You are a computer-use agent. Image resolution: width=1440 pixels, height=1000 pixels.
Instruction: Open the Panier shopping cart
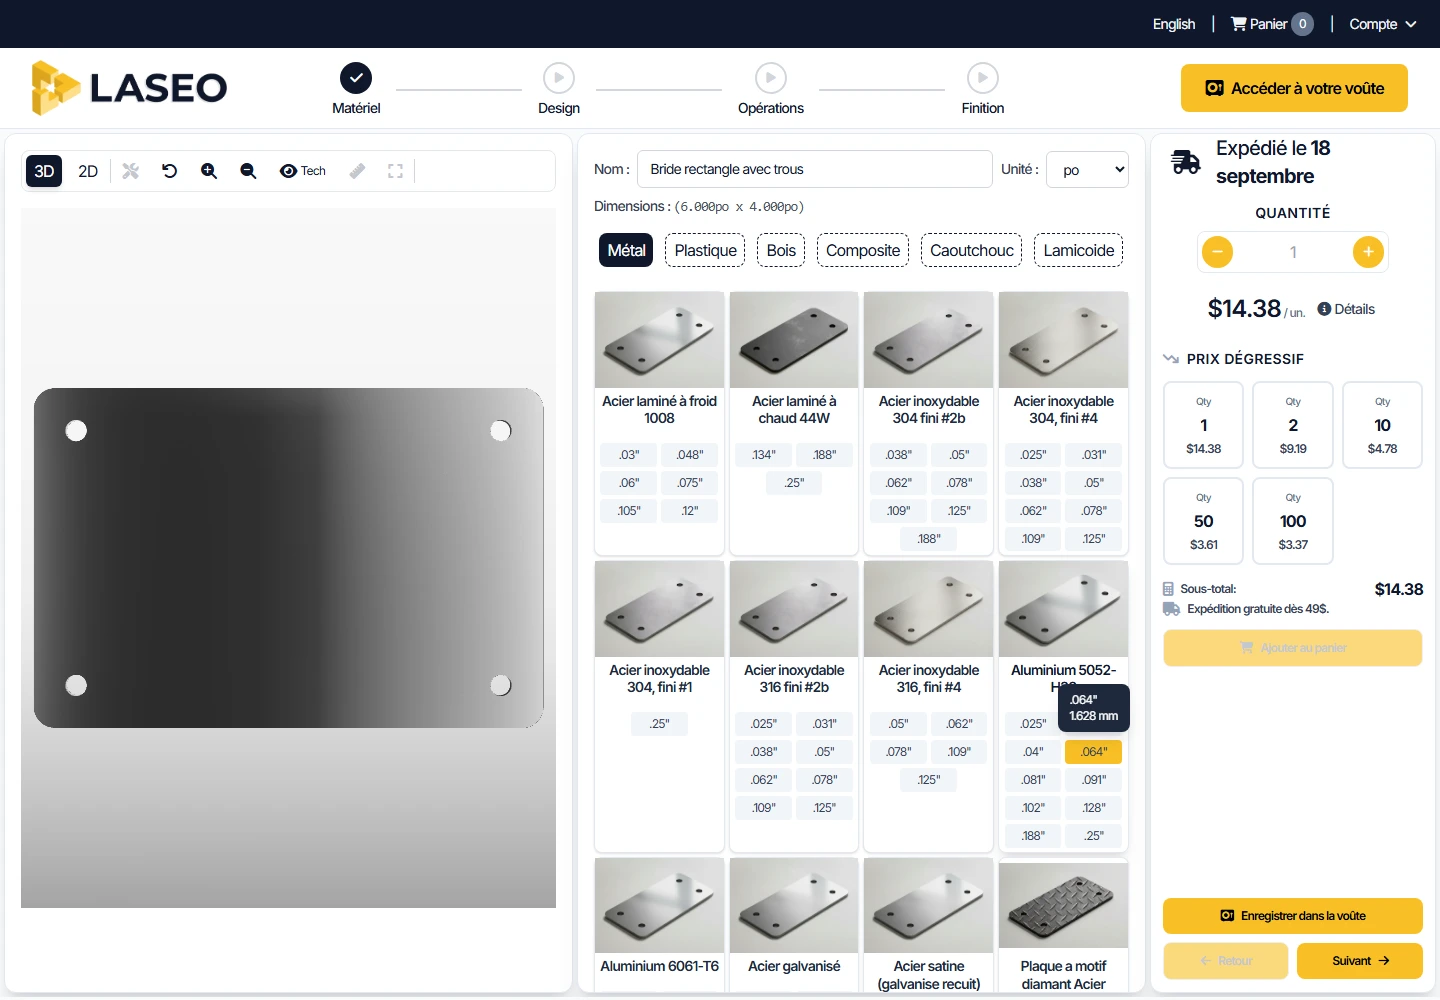(x=1272, y=24)
